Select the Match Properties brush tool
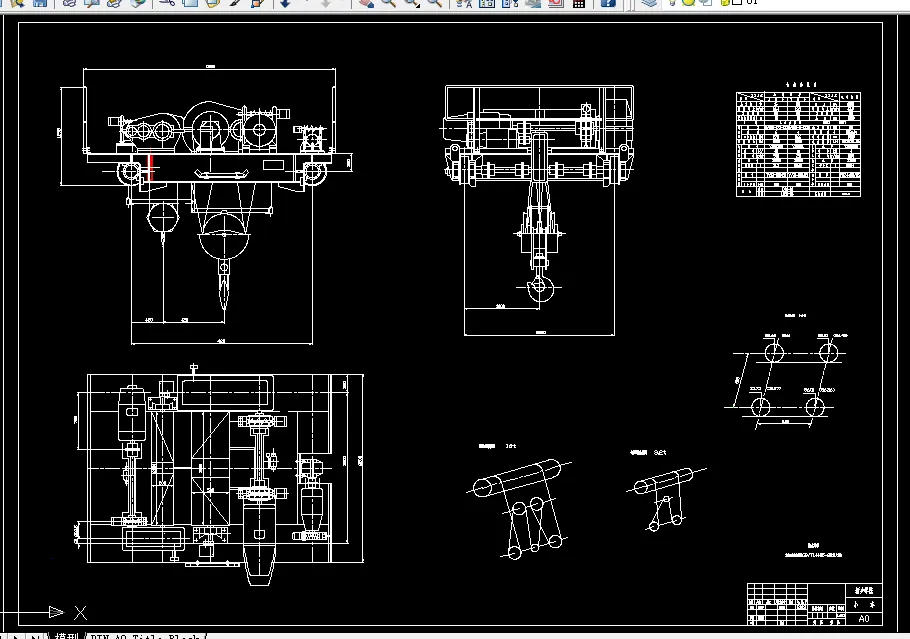 point(235,3)
